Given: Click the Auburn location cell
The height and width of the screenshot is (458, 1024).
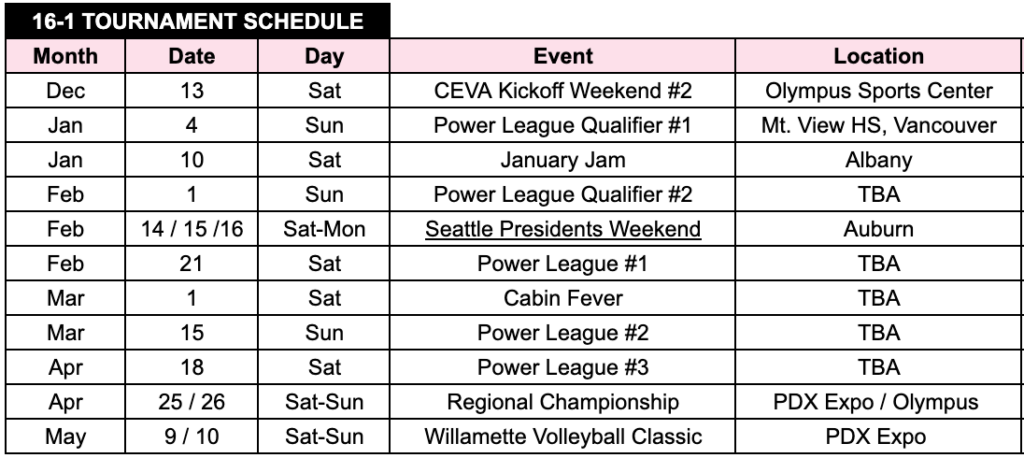Looking at the screenshot, I should click(x=878, y=229).
